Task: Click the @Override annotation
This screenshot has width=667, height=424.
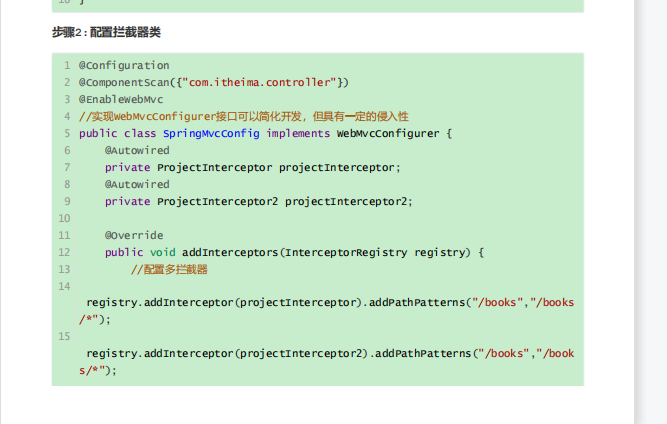Action: (x=134, y=235)
